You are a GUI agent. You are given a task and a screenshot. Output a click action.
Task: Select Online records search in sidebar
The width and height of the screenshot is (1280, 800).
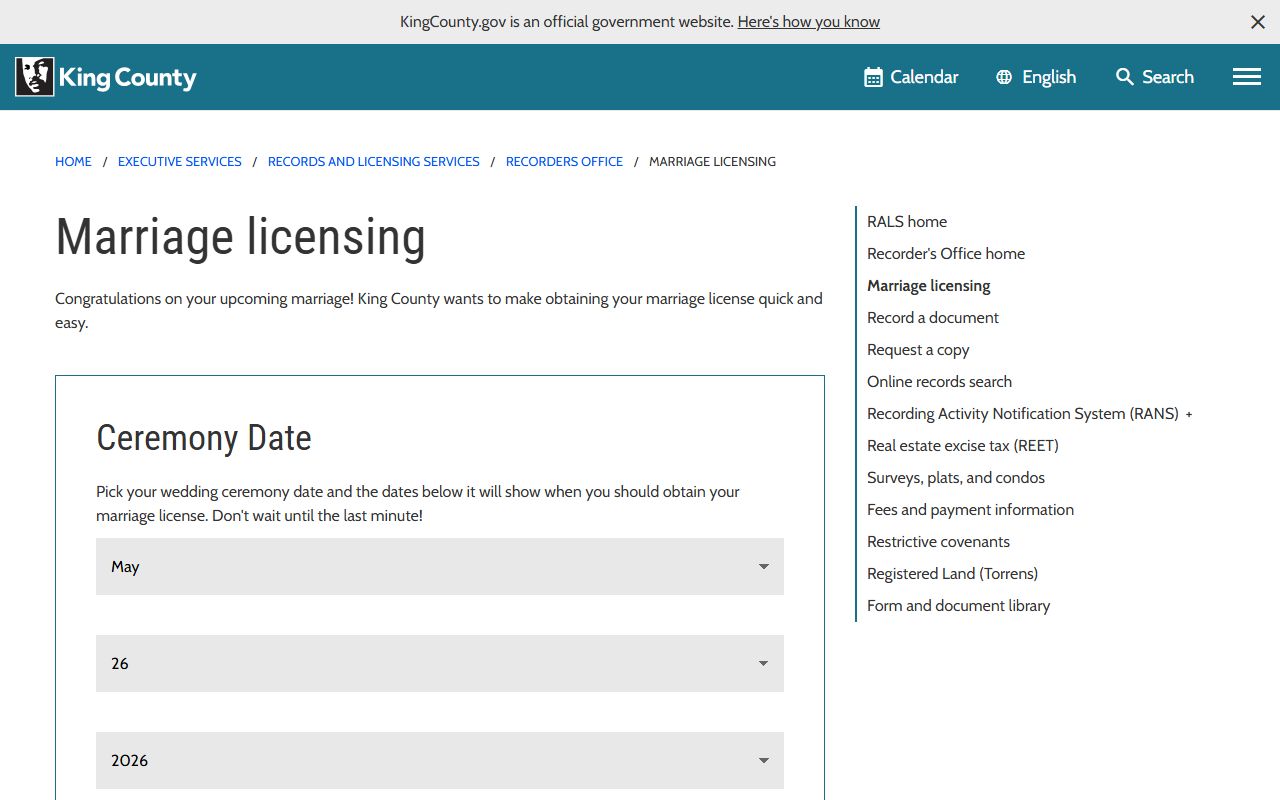[x=939, y=382]
